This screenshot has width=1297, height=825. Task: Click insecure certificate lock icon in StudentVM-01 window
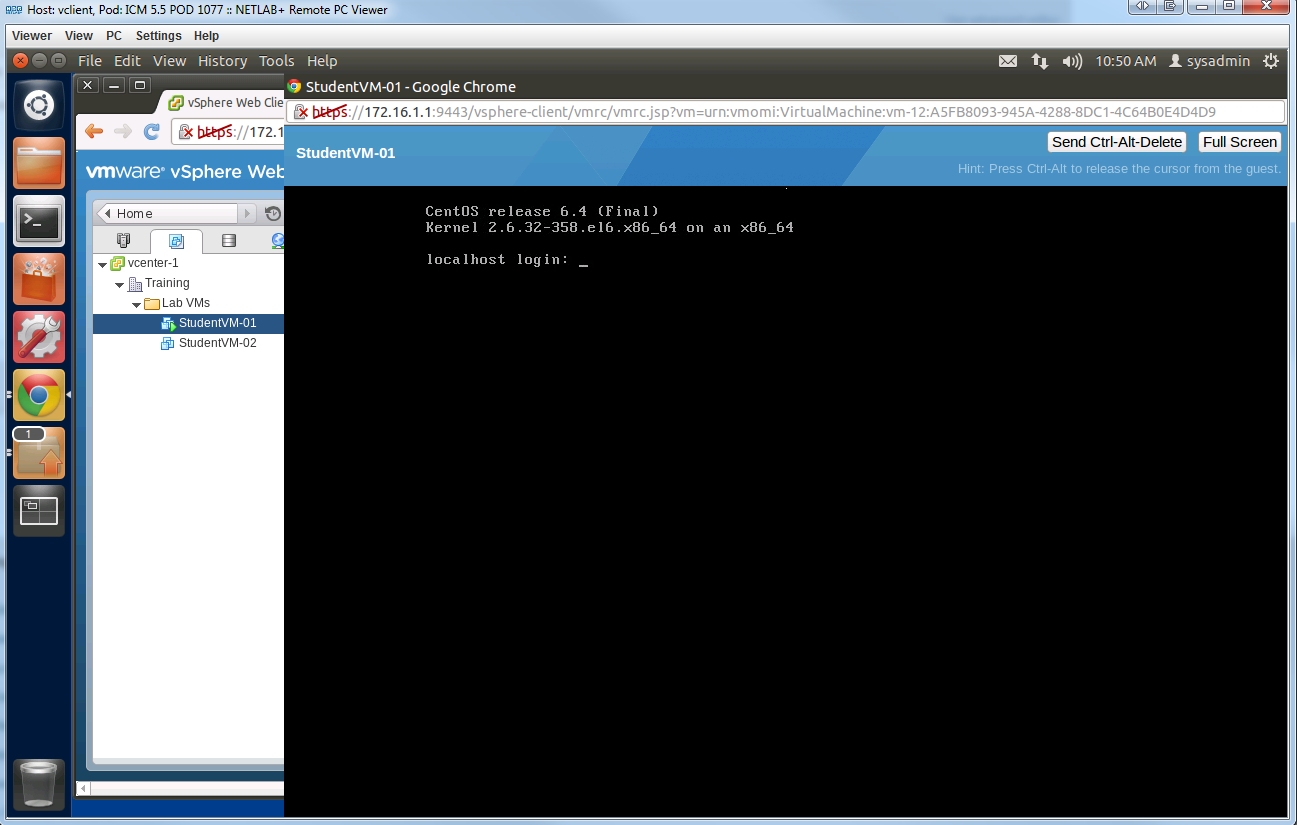[x=300, y=112]
